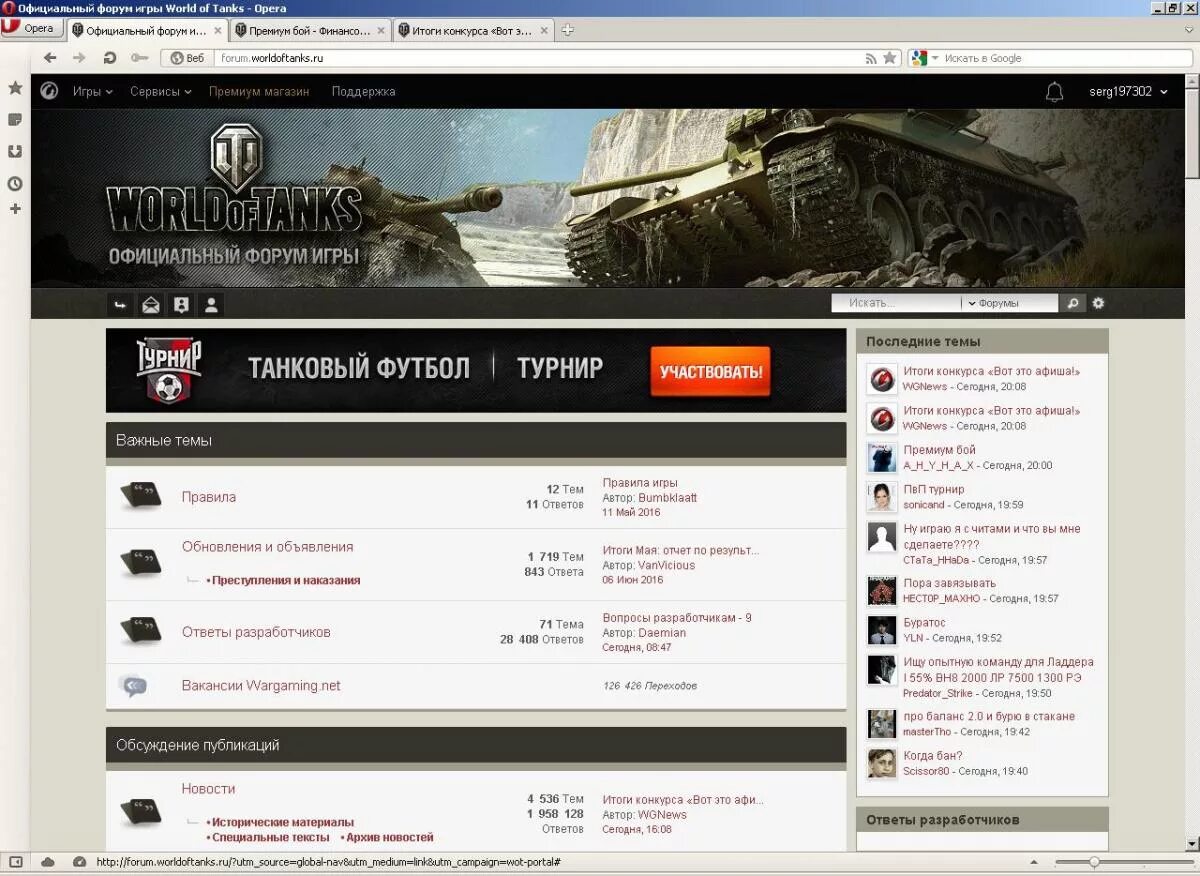Image resolution: width=1200 pixels, height=876 pixels.
Task: Open the forum profile person icon
Action: pos(211,305)
